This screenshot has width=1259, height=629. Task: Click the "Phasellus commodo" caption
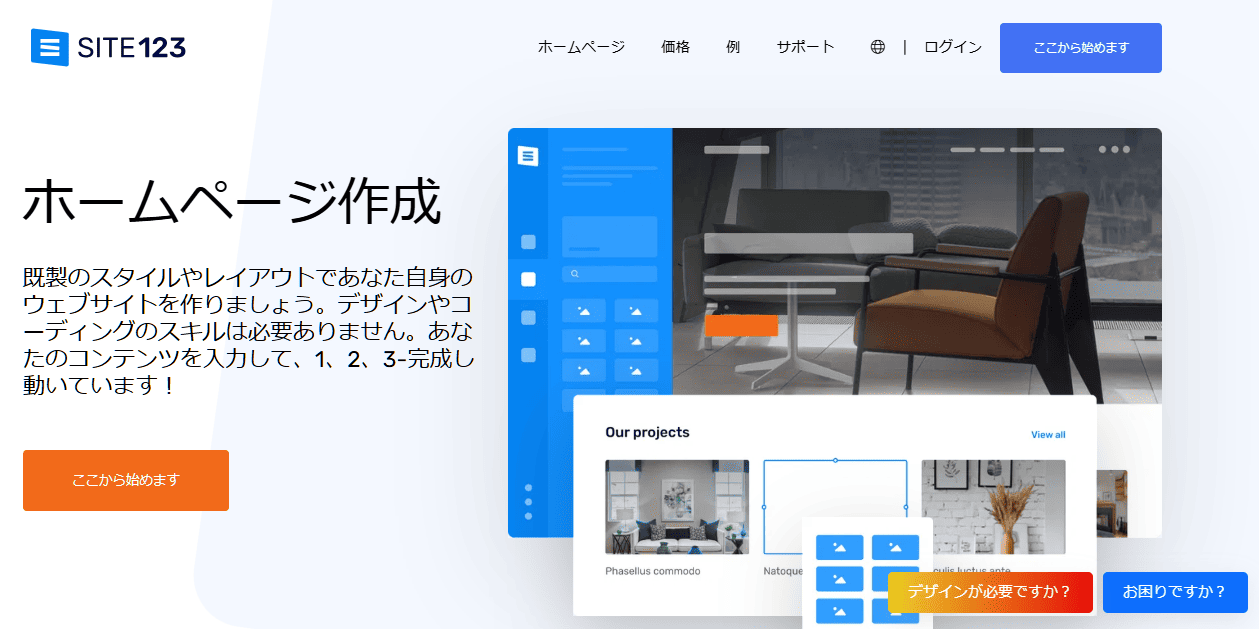(x=653, y=571)
